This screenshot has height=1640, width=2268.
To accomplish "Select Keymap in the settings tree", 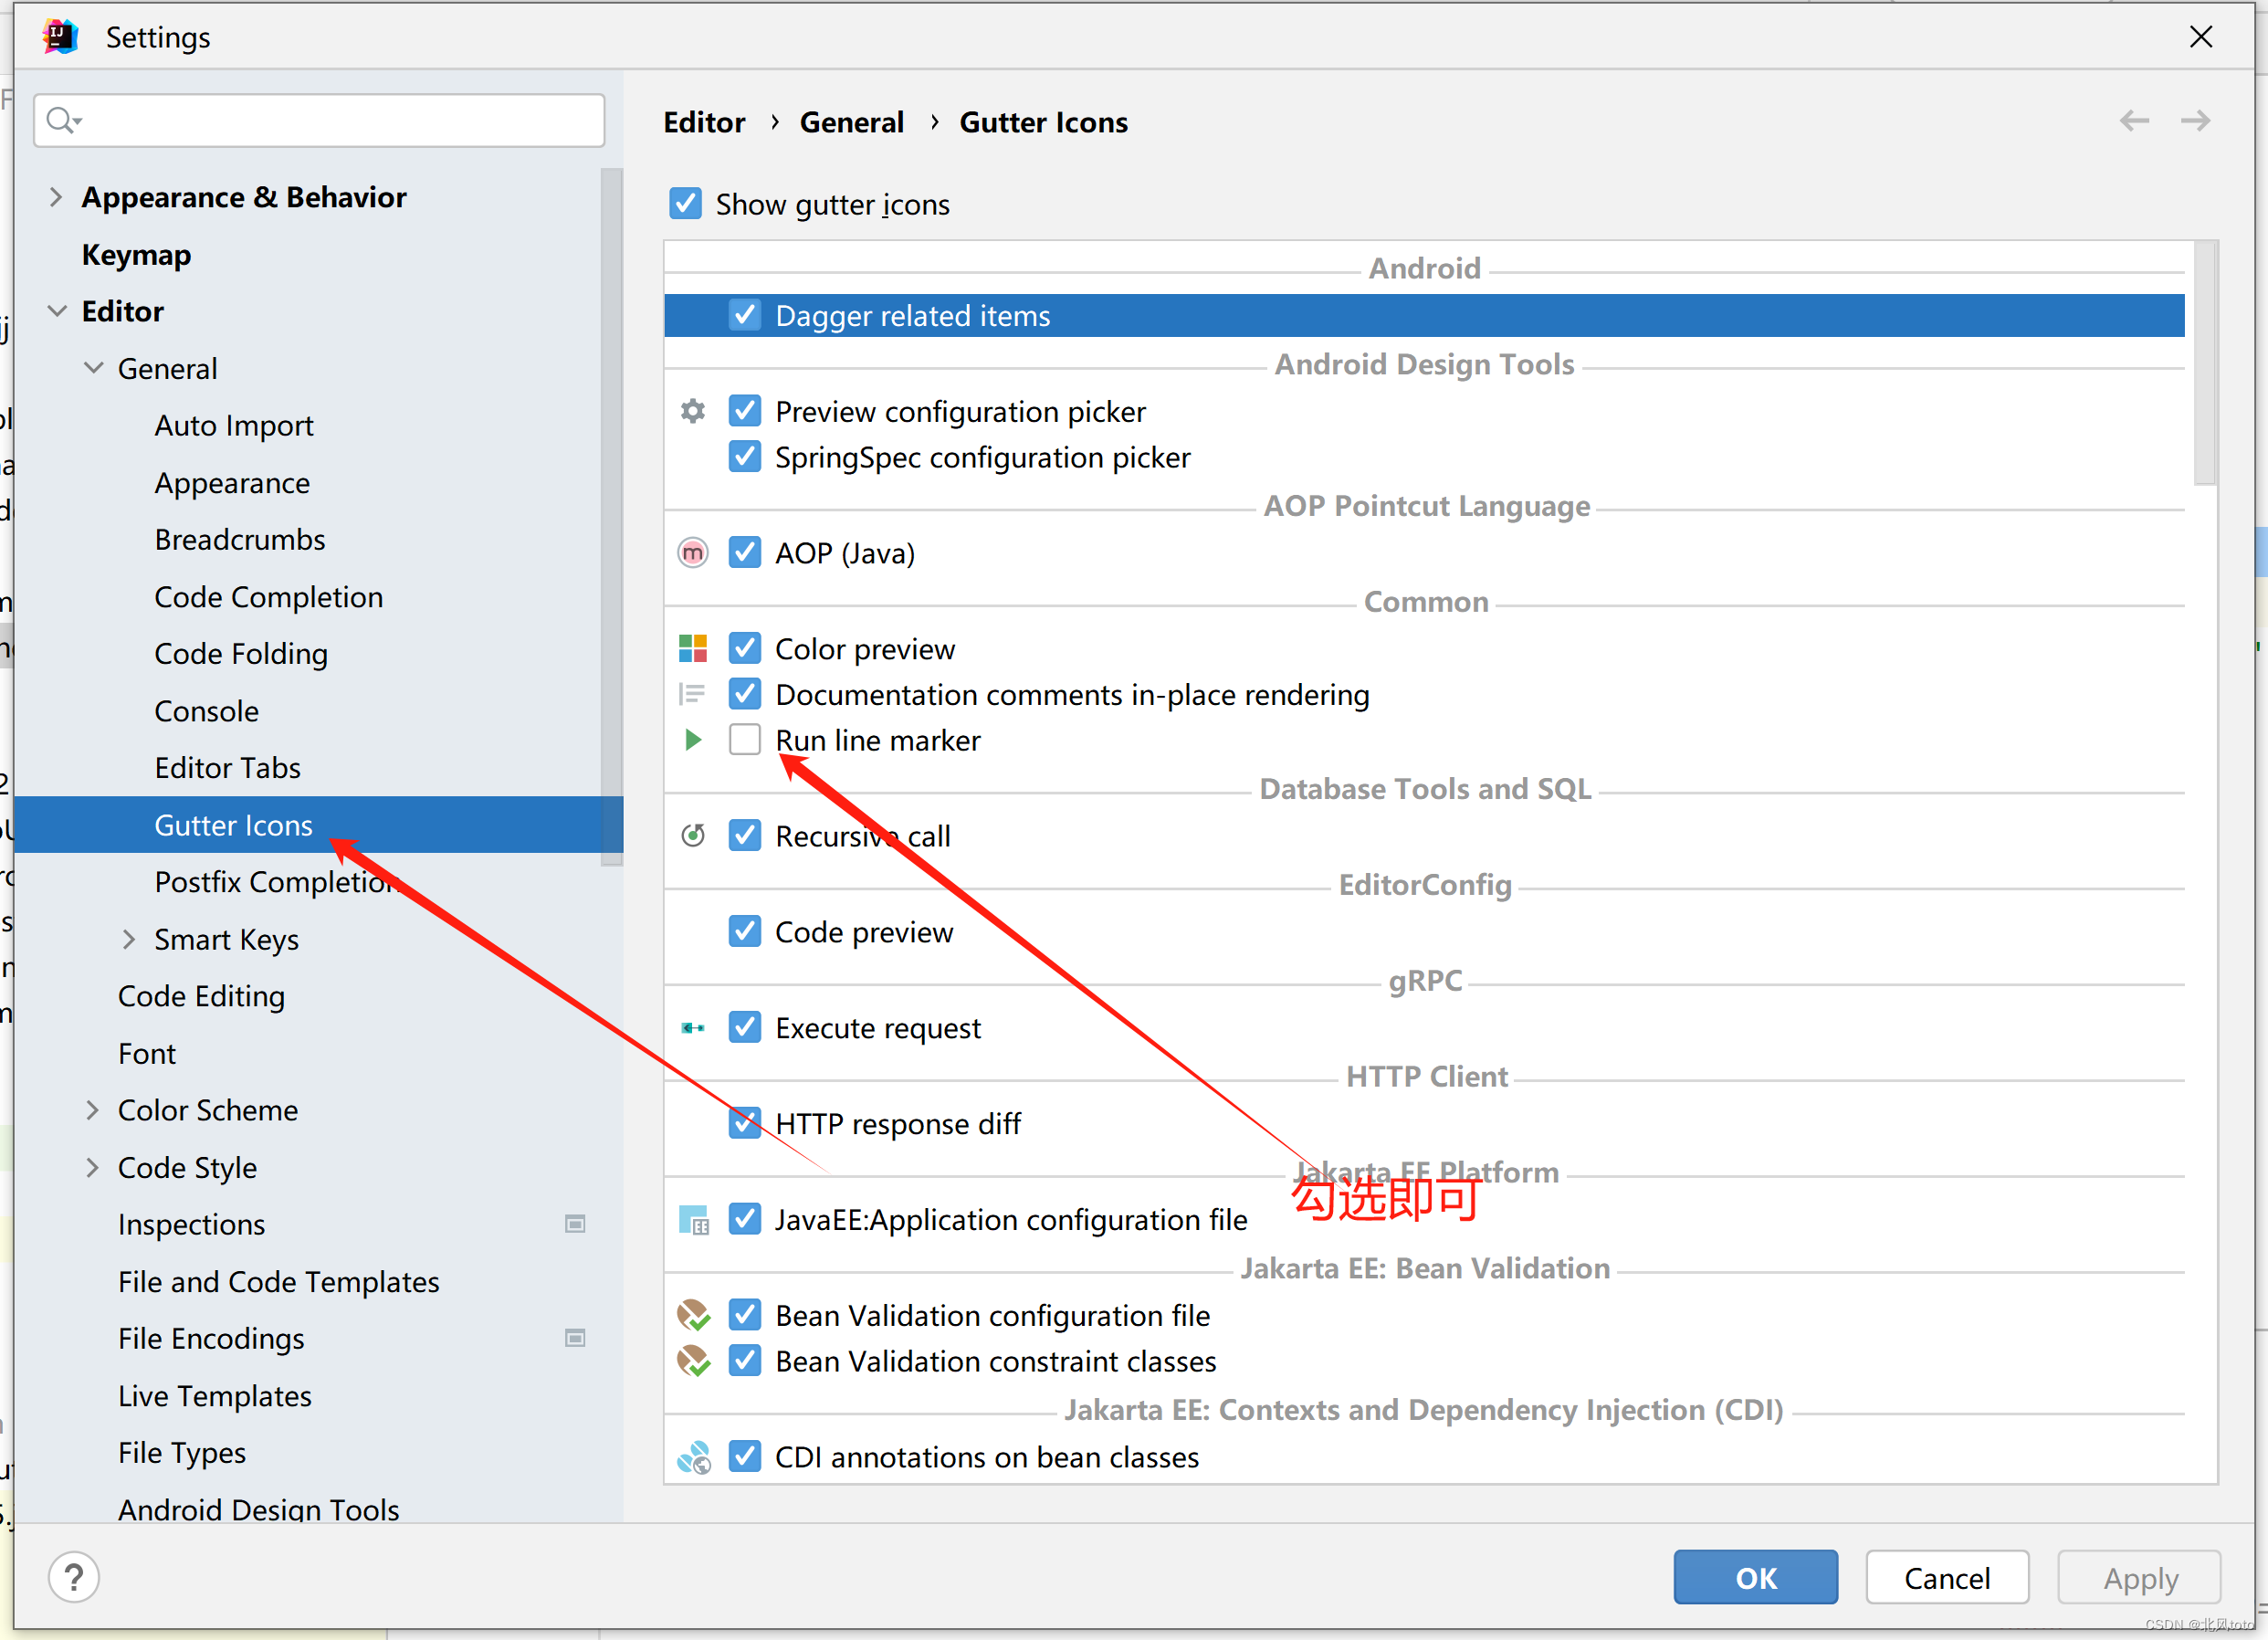I will (x=136, y=255).
